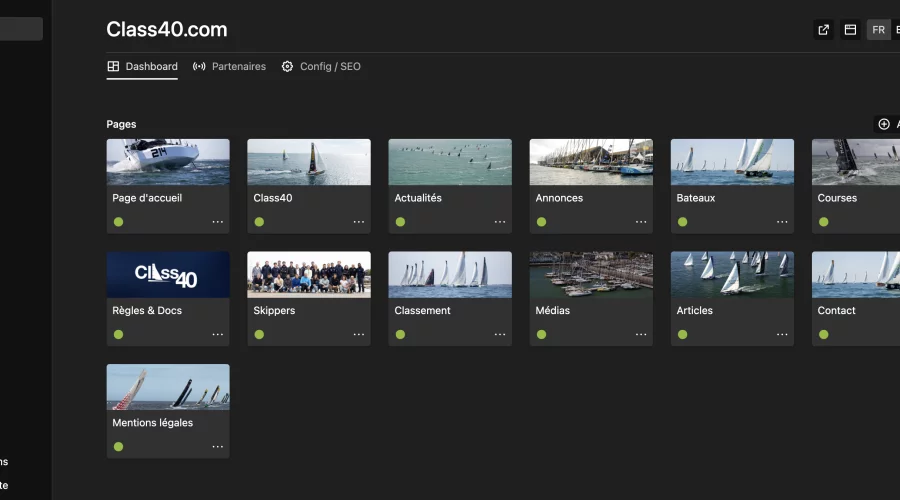This screenshot has height=500, width=900.
Task: Open more options for Class40 page
Action: [x=359, y=222]
